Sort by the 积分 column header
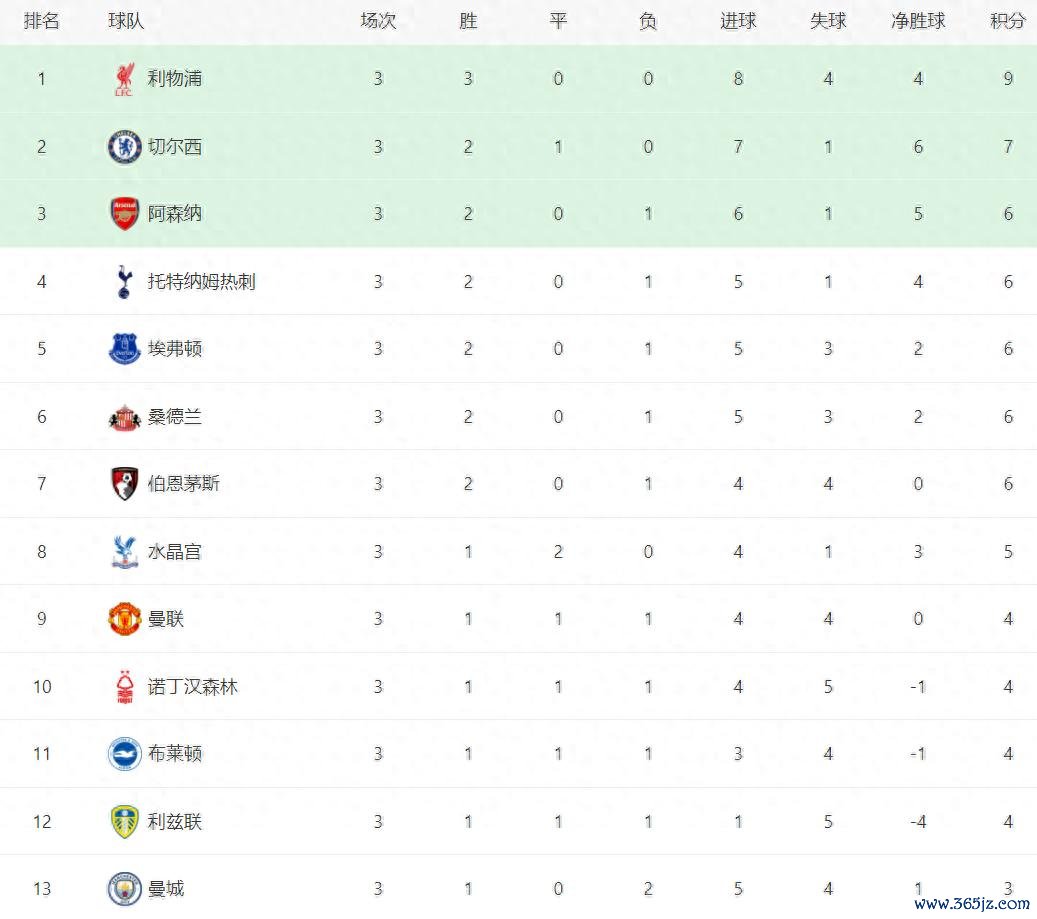Image resolution: width=1037 pixels, height=919 pixels. coord(1007,21)
